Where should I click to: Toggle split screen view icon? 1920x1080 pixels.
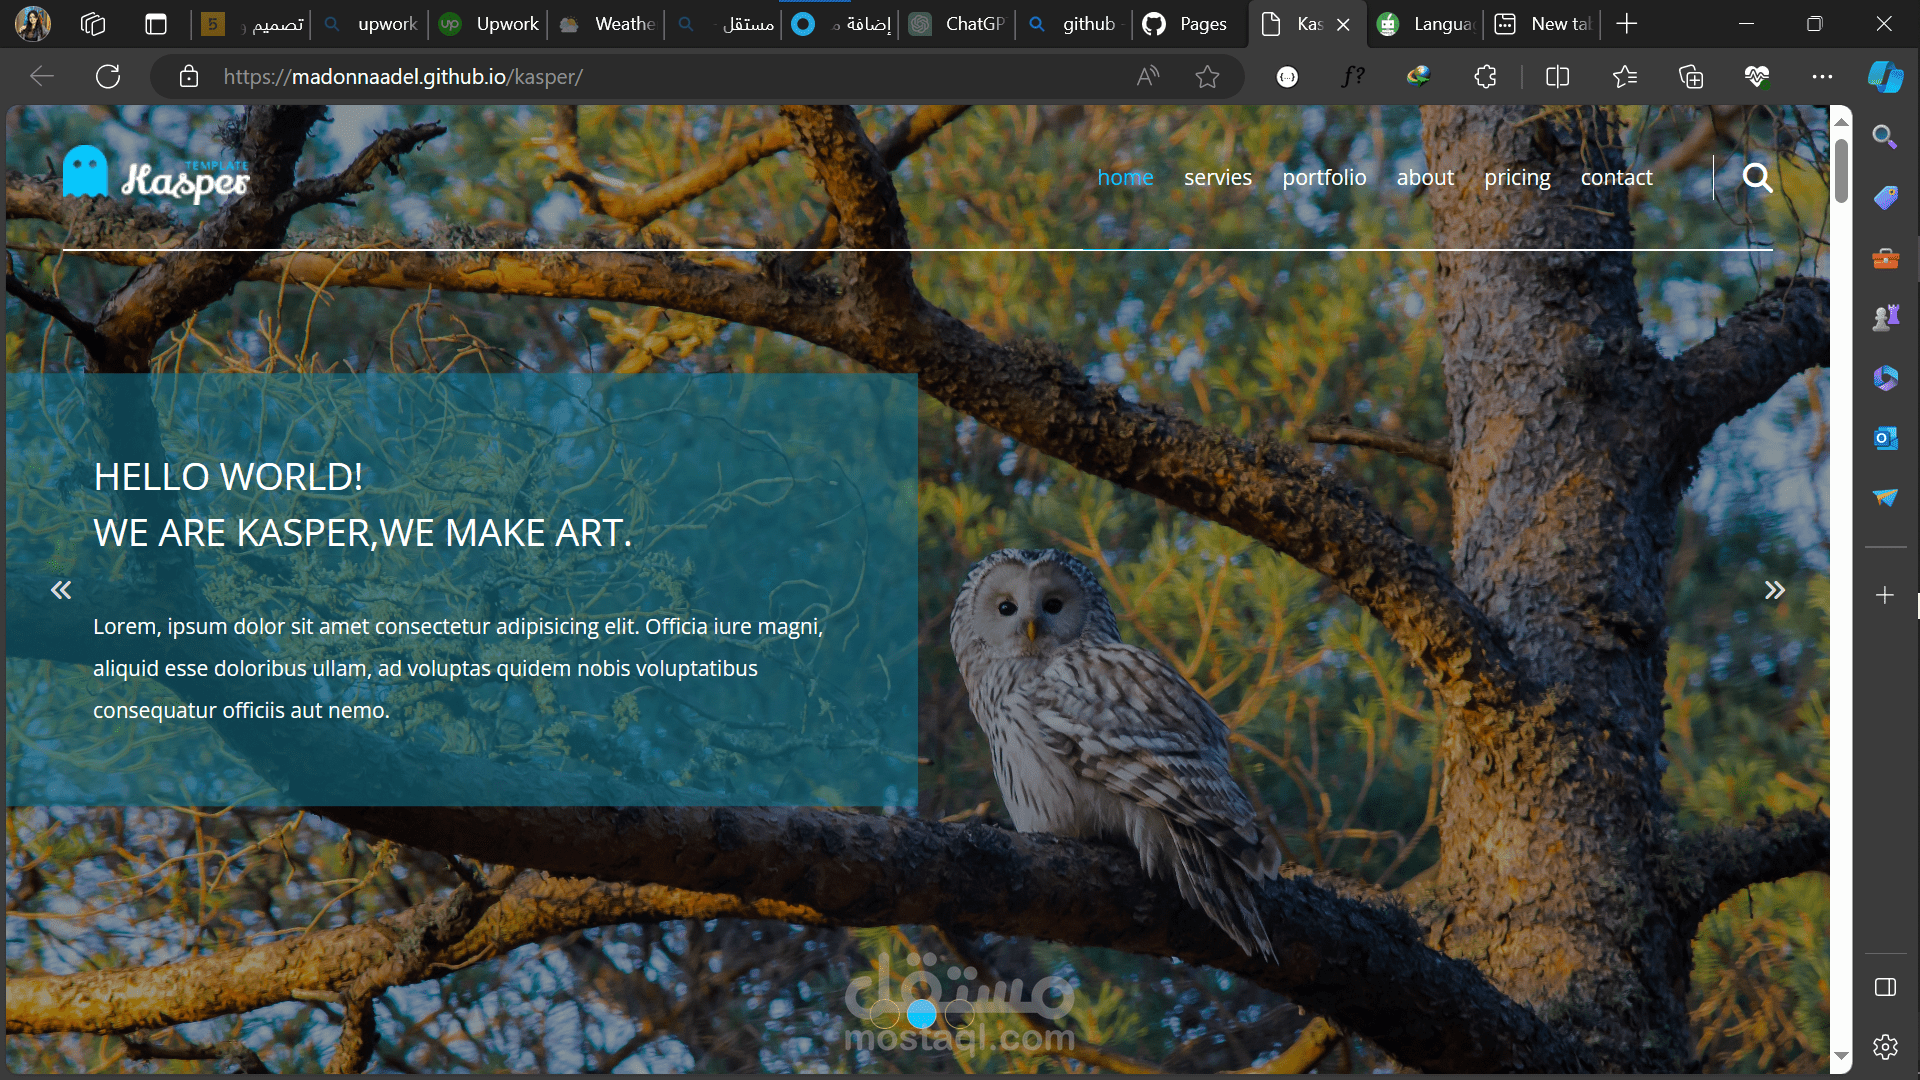tap(1557, 77)
